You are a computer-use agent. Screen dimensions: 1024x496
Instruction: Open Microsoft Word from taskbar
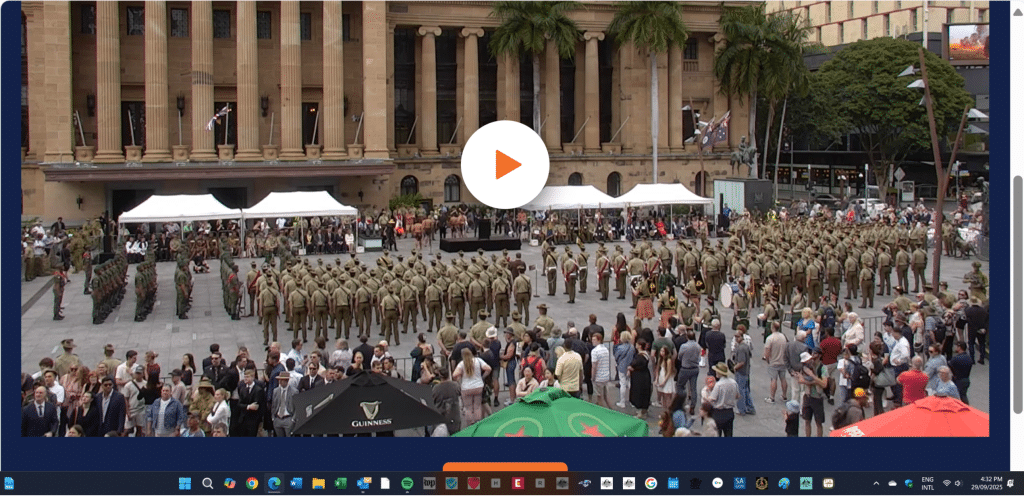[296, 484]
